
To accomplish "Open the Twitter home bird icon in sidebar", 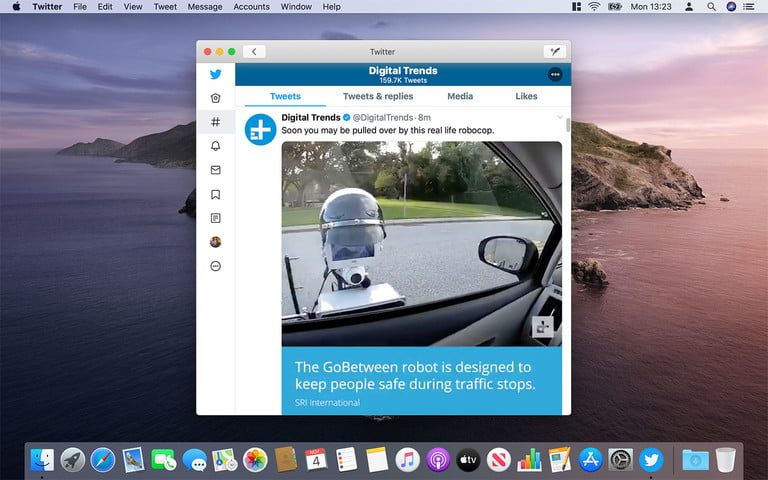I will (216, 74).
